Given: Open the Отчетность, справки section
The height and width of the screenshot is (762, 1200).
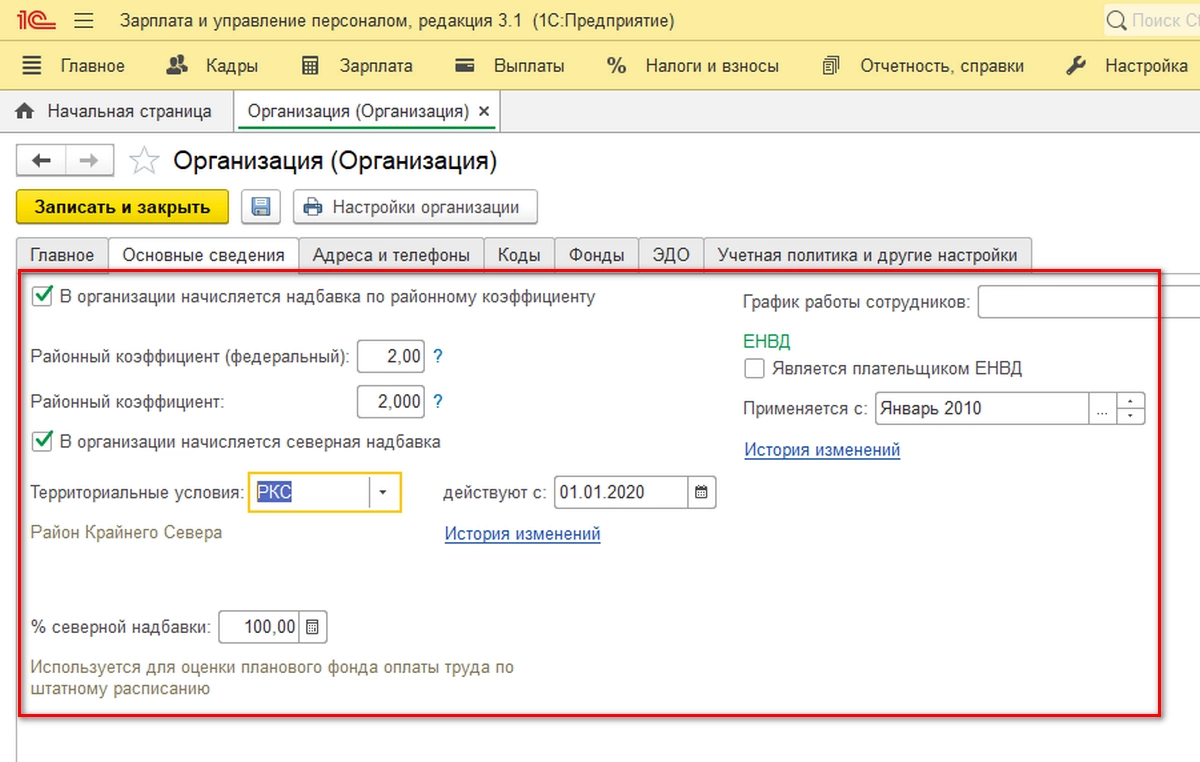Looking at the screenshot, I should point(923,66).
